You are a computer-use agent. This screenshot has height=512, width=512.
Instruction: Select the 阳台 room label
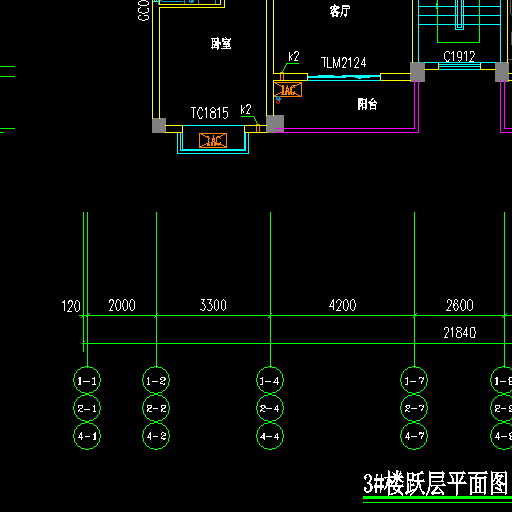367,104
